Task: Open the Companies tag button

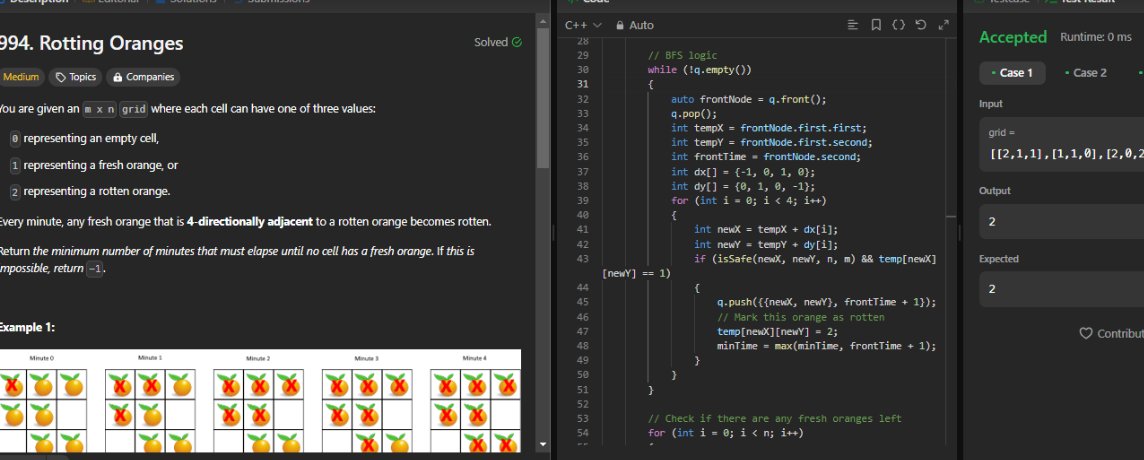Action: click(143, 77)
